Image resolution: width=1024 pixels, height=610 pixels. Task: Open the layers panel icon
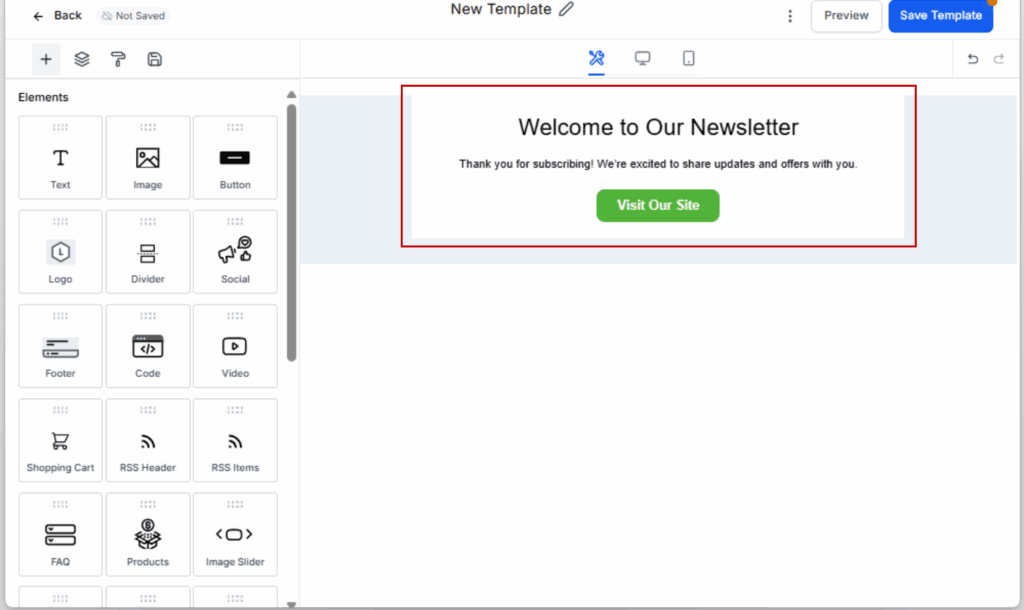coord(82,59)
